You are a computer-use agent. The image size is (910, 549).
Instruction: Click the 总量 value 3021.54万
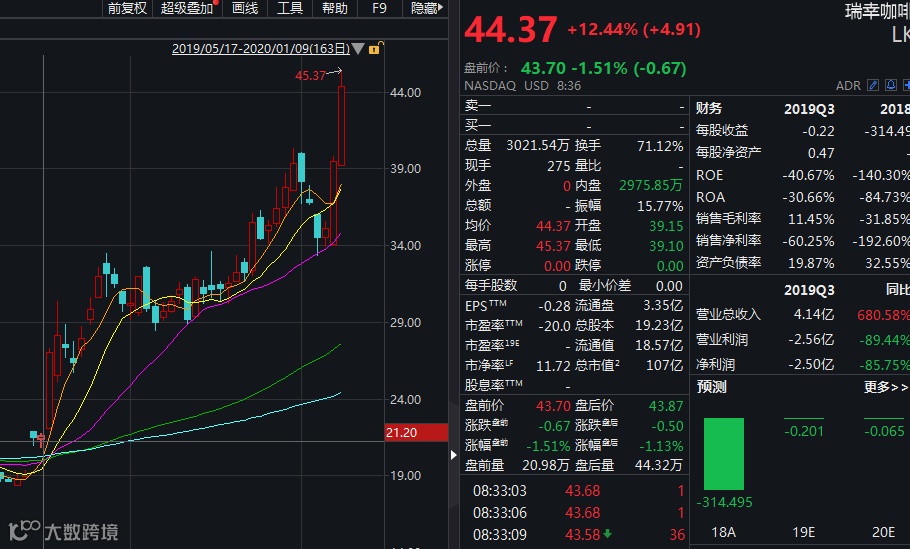click(x=538, y=146)
